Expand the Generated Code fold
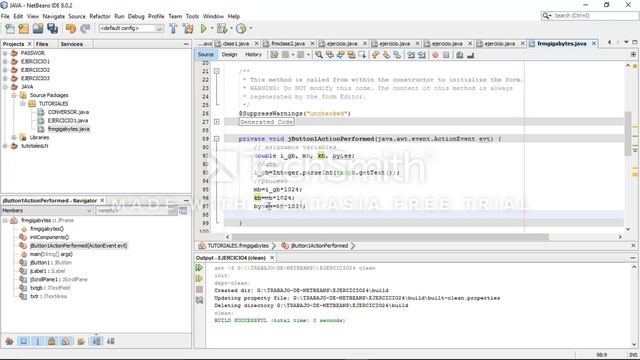Image resolution: width=640 pixels, height=360 pixels. click(x=217, y=122)
